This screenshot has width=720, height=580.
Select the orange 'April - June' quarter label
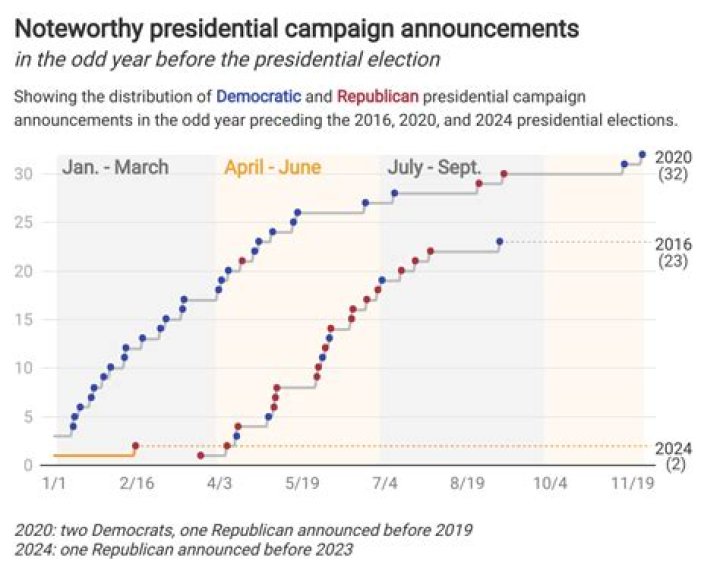(272, 167)
